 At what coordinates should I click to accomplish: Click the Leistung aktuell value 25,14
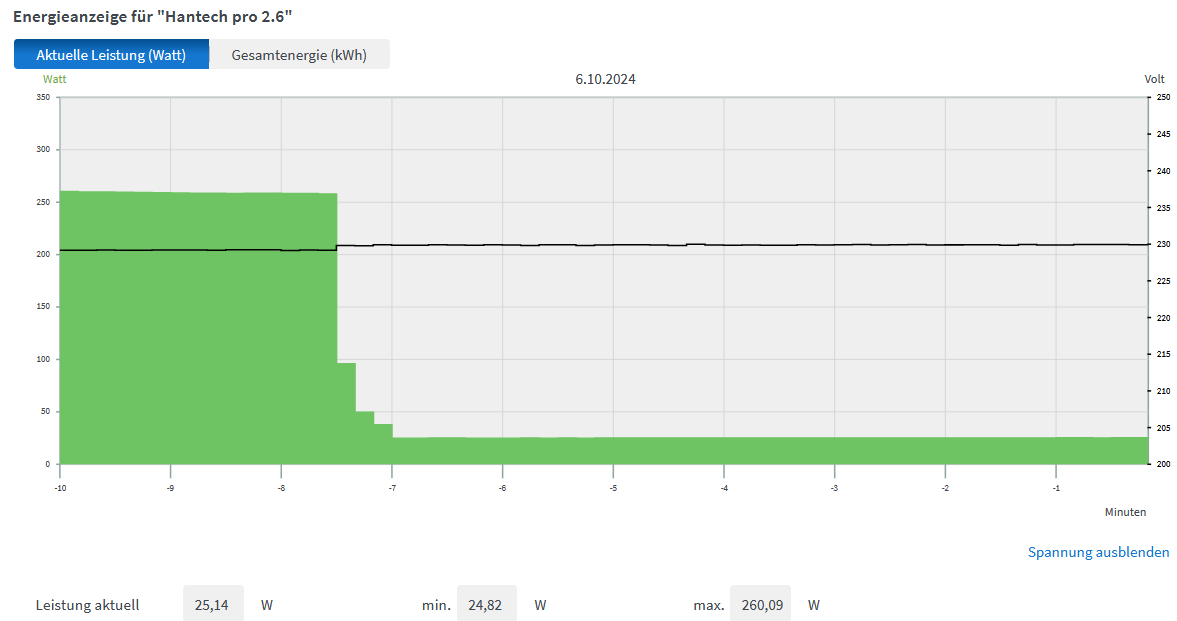pos(213,605)
